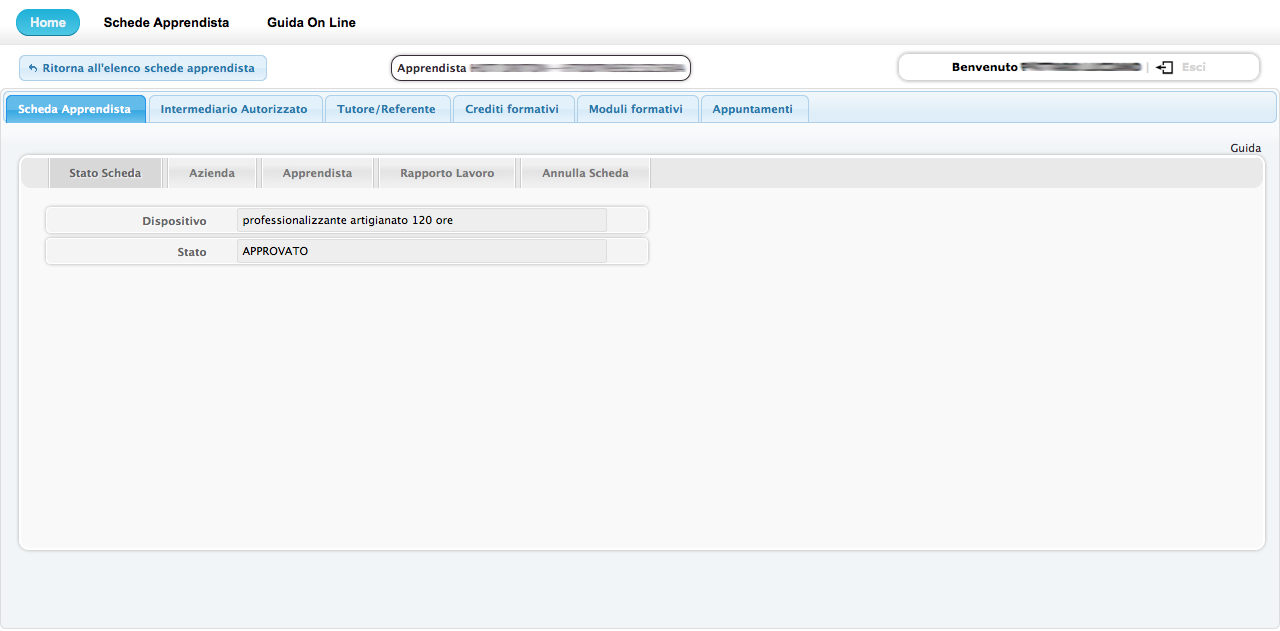Open the Tutore/Referente tab
Viewport: 1280px width, 631px height.
pos(386,109)
